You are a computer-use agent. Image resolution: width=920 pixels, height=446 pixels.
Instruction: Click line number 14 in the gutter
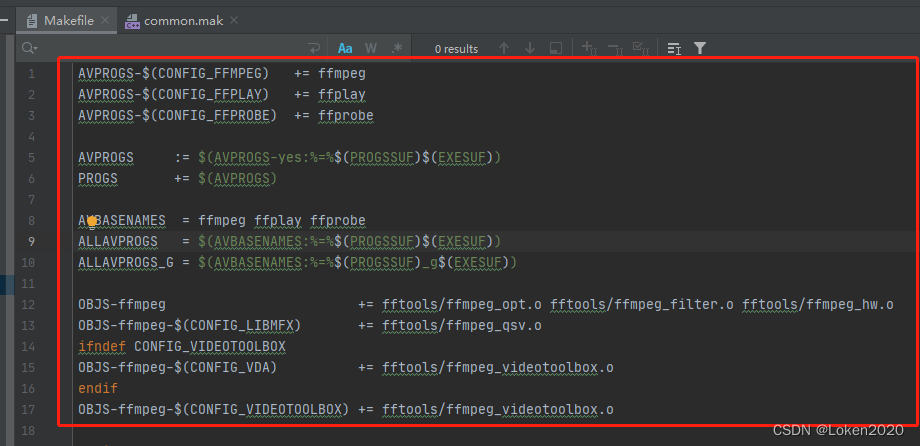pyautogui.click(x=28, y=347)
